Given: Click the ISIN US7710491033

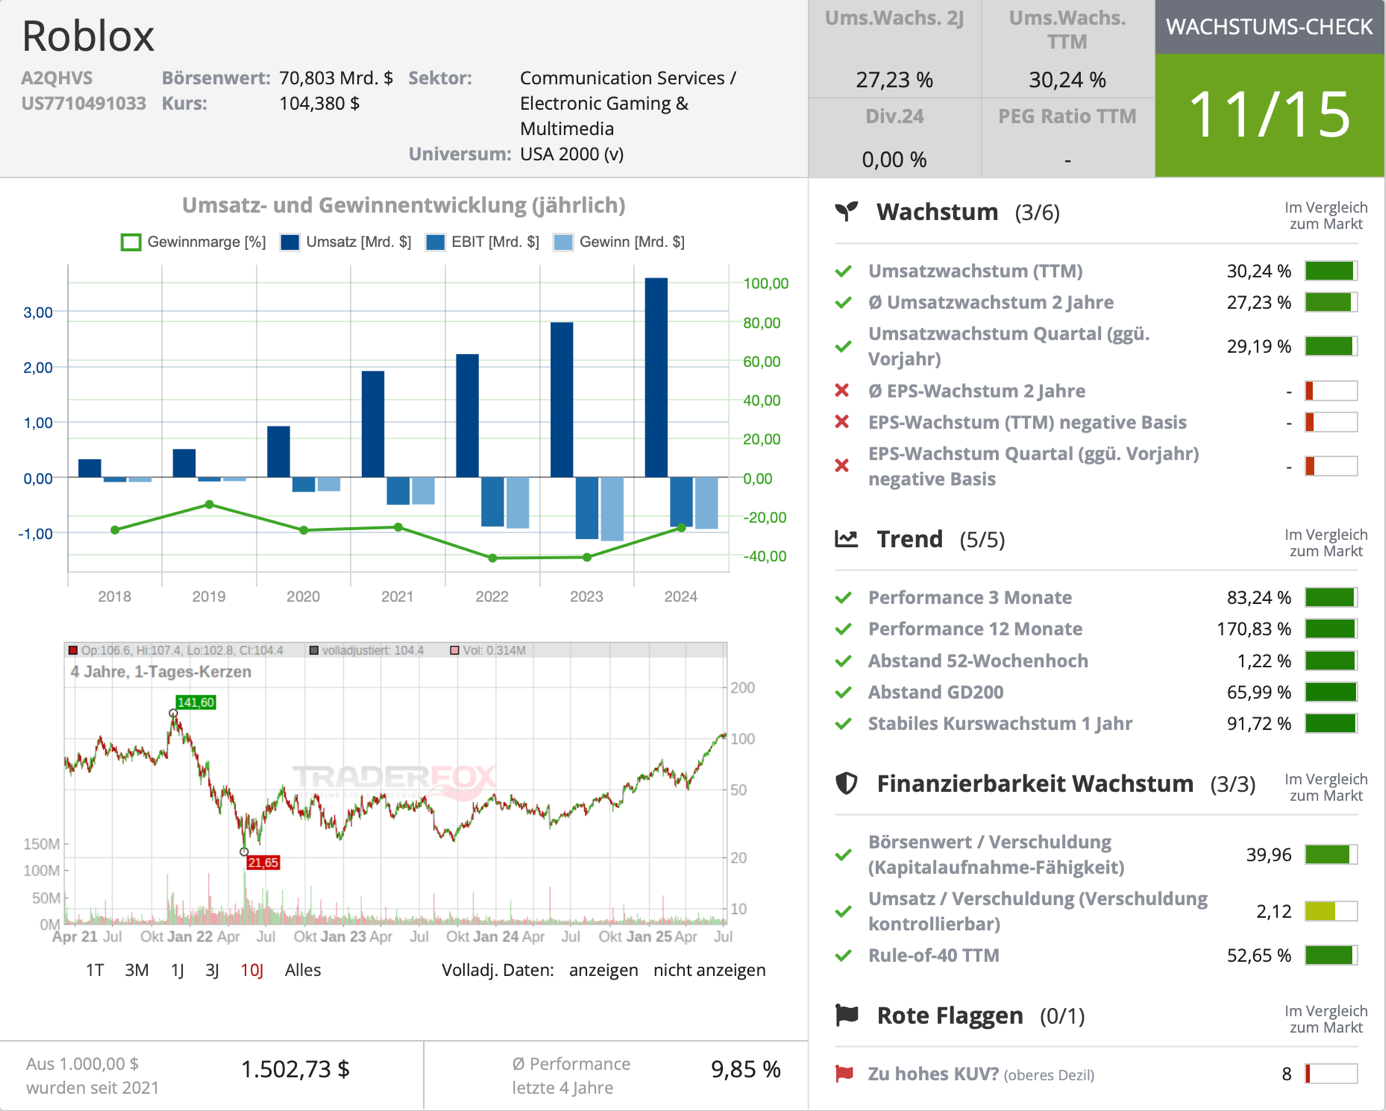Looking at the screenshot, I should pyautogui.click(x=84, y=103).
